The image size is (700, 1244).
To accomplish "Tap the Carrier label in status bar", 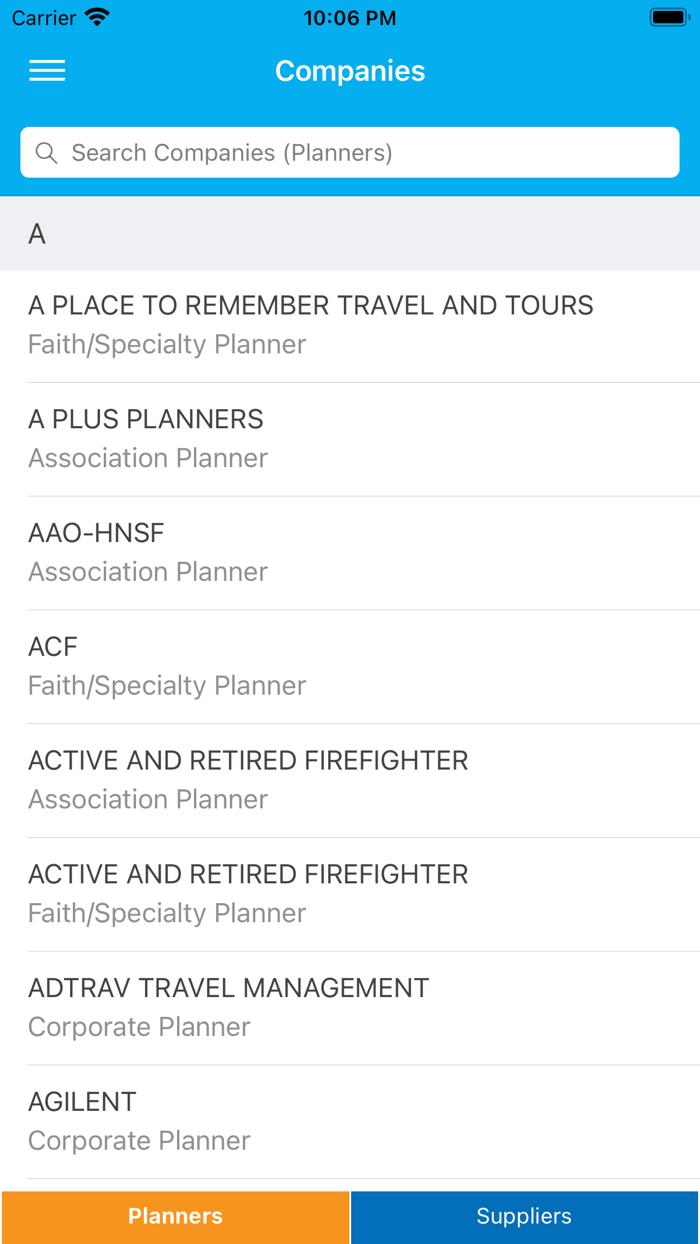I will tap(44, 18).
